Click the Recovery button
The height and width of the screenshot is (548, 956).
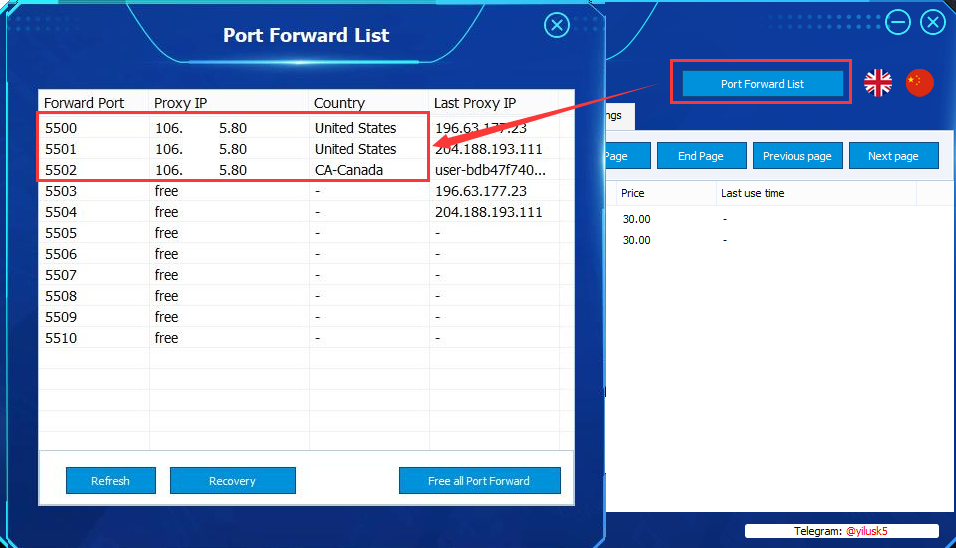(232, 480)
